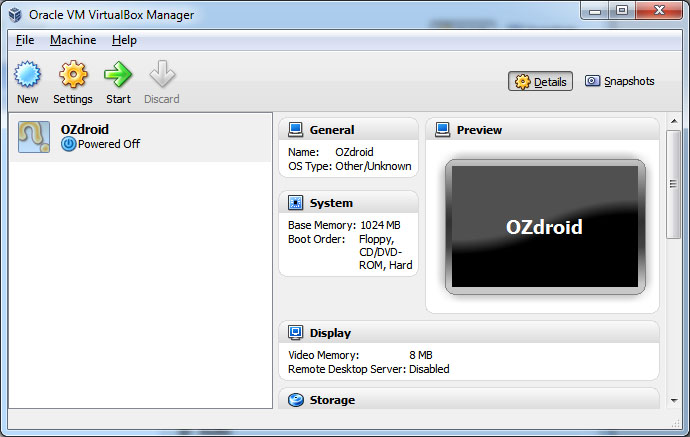Click the blue Powered Off status icon
The height and width of the screenshot is (437, 690).
point(68,144)
